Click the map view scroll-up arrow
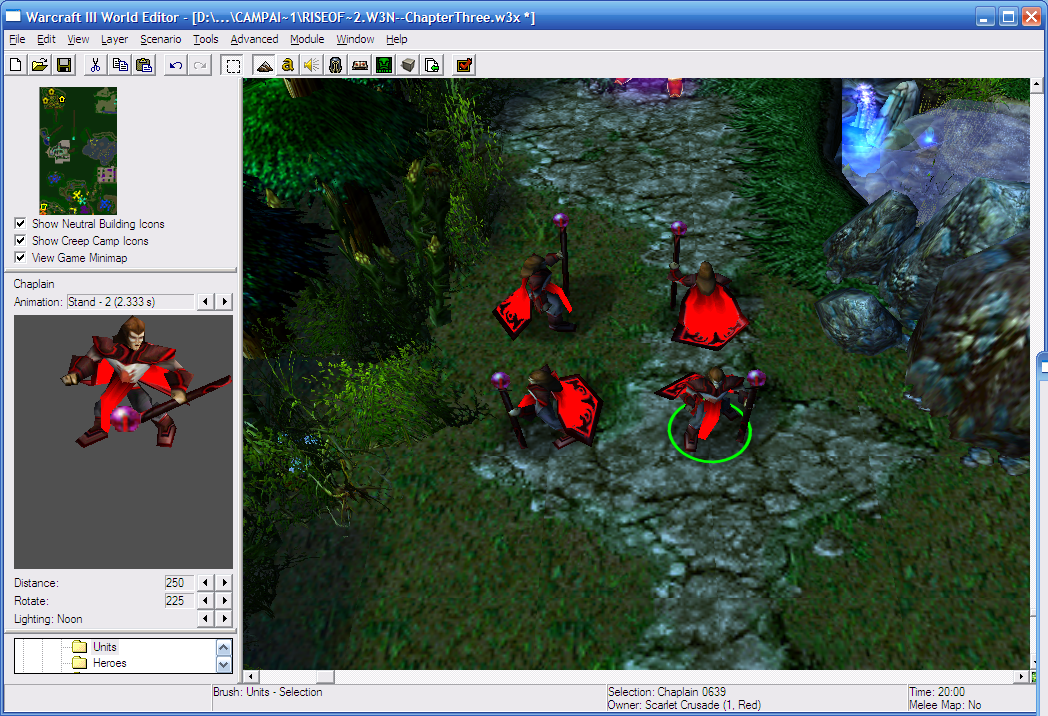This screenshot has height=716, width=1048. (x=1036, y=85)
